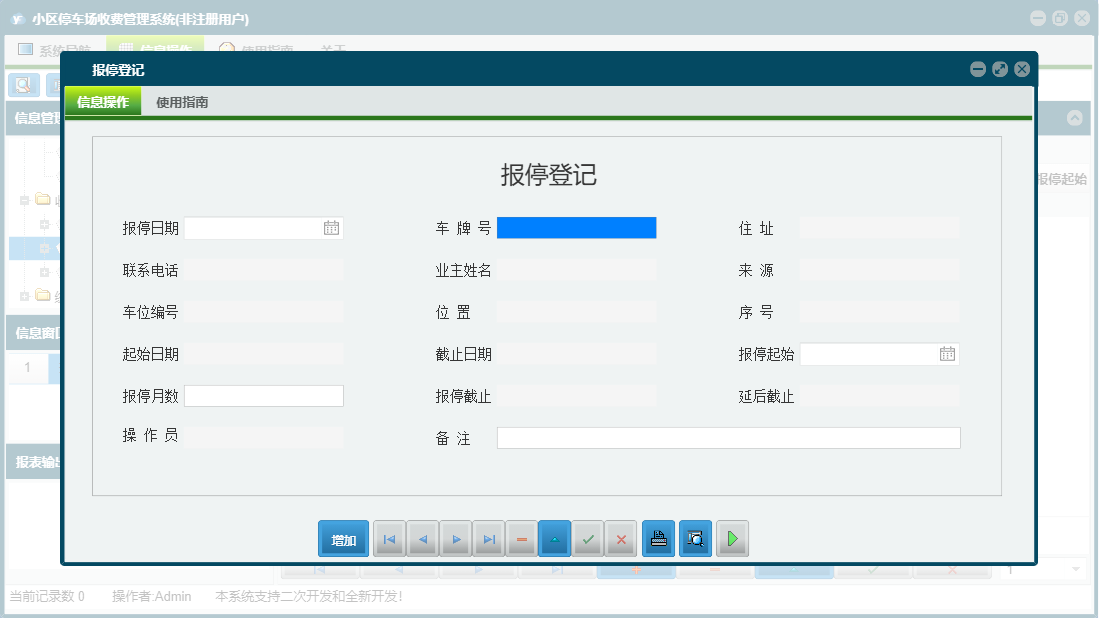Image resolution: width=1099 pixels, height=618 pixels.
Task: Cancel changes with the red X
Action: pyautogui.click(x=620, y=538)
